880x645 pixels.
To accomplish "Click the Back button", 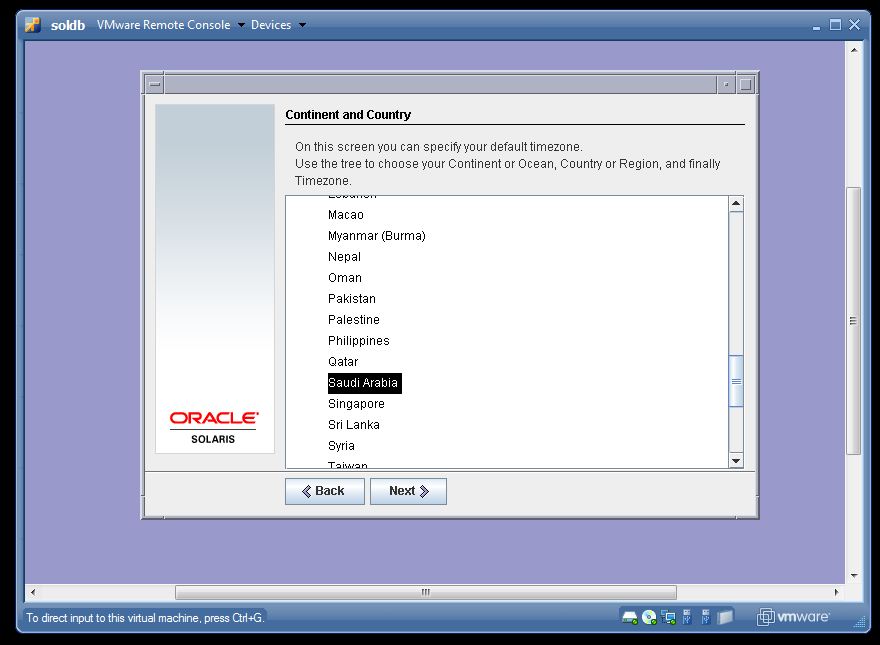I will 324,491.
